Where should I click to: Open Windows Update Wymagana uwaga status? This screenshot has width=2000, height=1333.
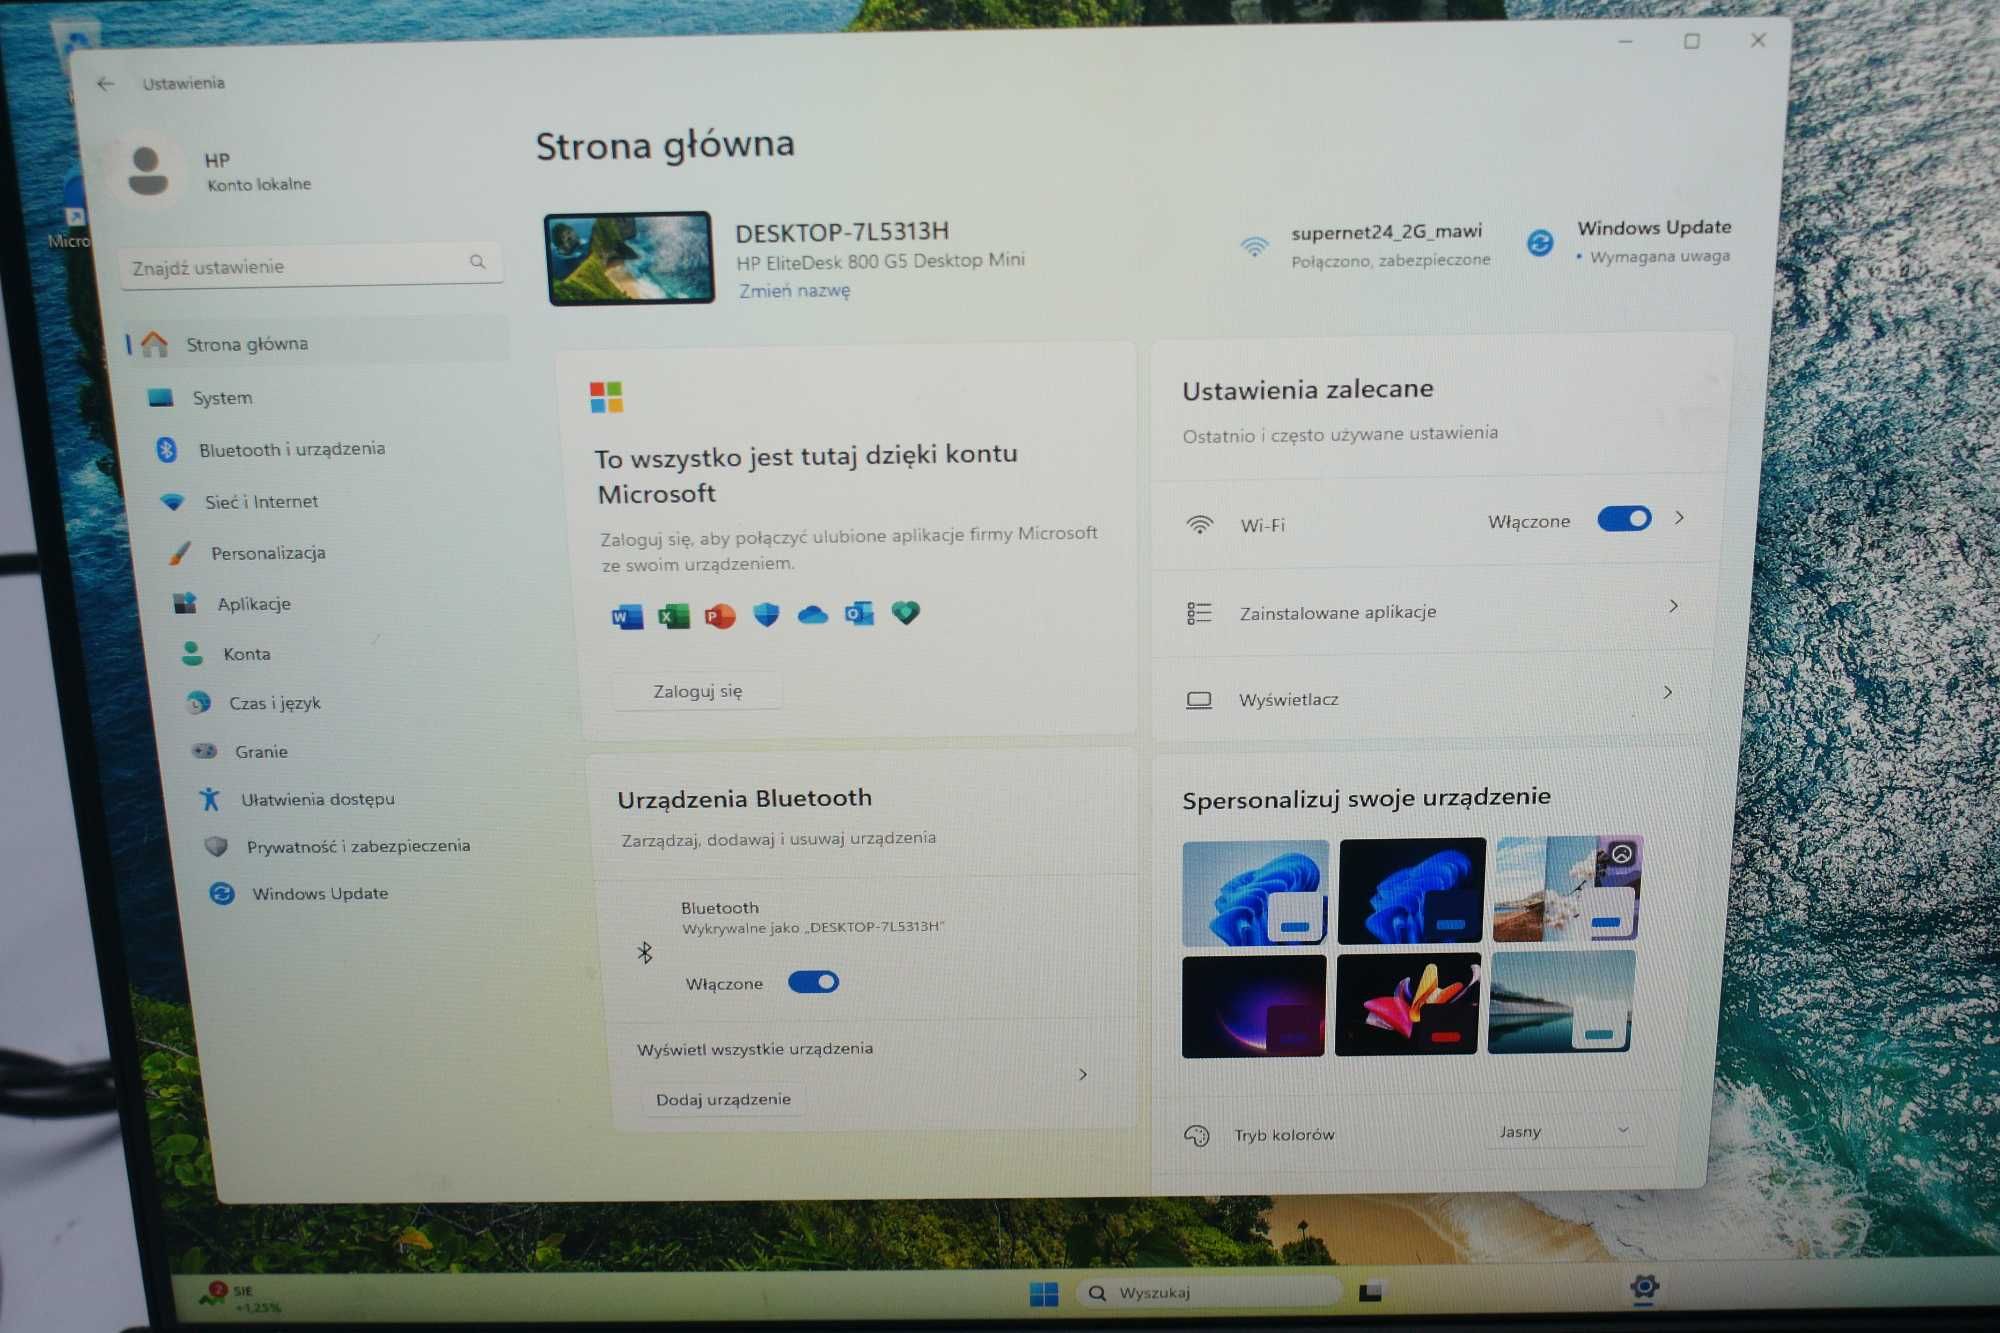pyautogui.click(x=1630, y=242)
